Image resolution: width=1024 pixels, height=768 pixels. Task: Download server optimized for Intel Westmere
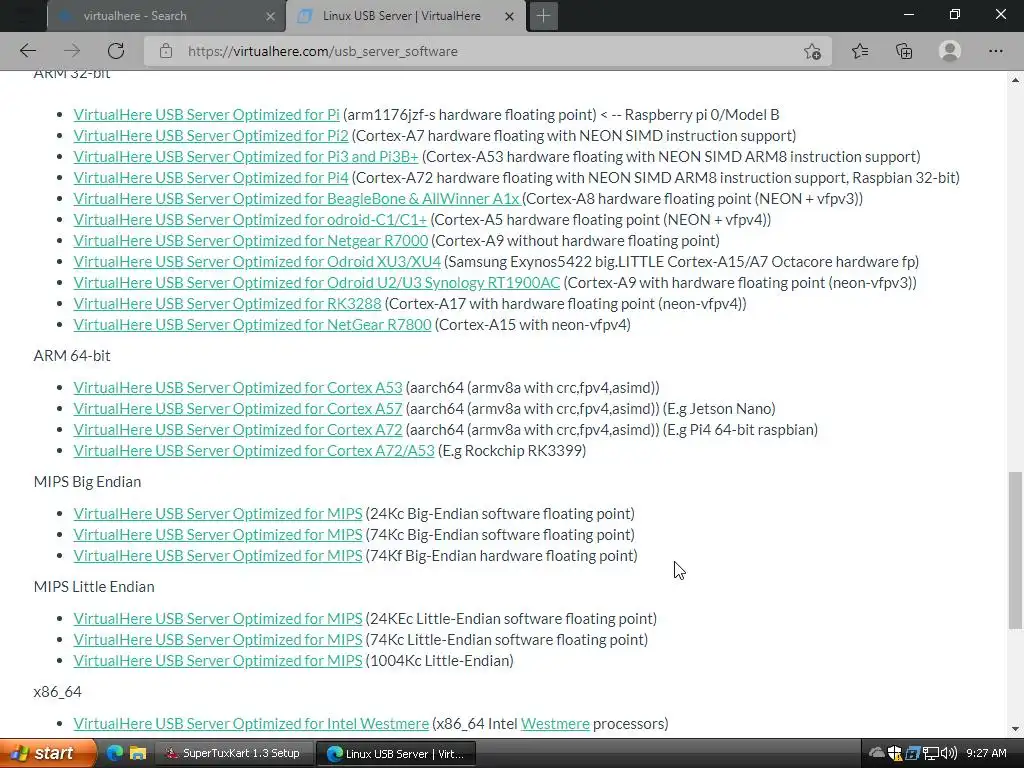[x=251, y=724]
